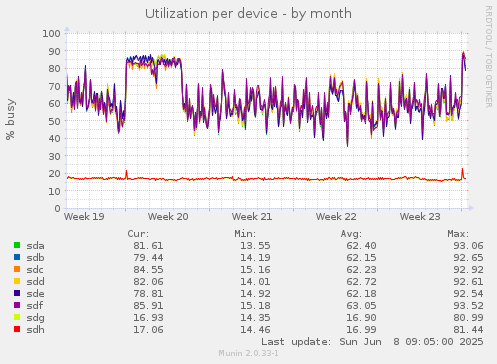The height and width of the screenshot is (364, 497).
Task: Click the sdf device label
Action: 35,306
